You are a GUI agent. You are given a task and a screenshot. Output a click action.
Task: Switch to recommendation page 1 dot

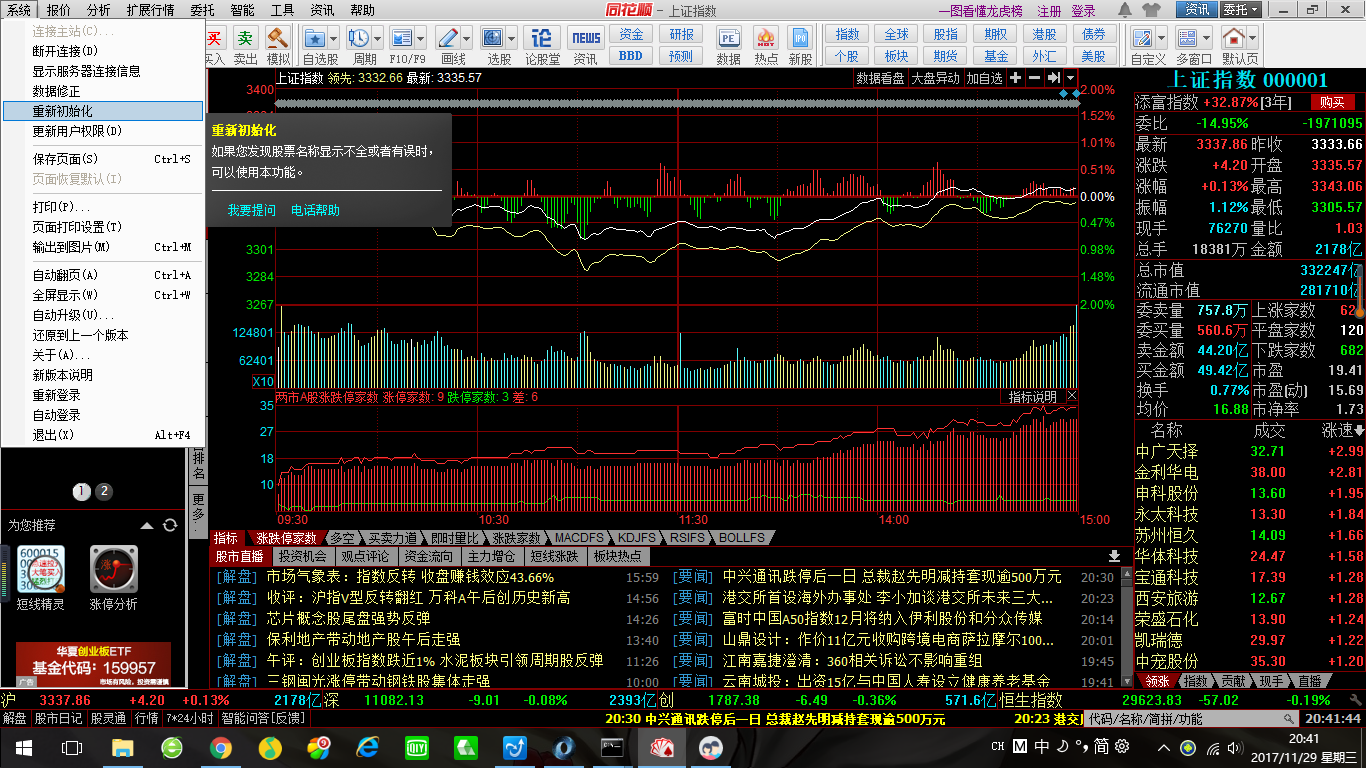click(82, 491)
